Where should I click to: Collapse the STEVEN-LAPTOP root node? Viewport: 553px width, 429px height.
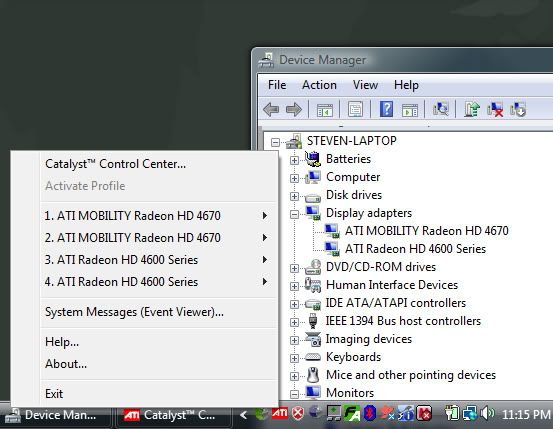point(275,142)
